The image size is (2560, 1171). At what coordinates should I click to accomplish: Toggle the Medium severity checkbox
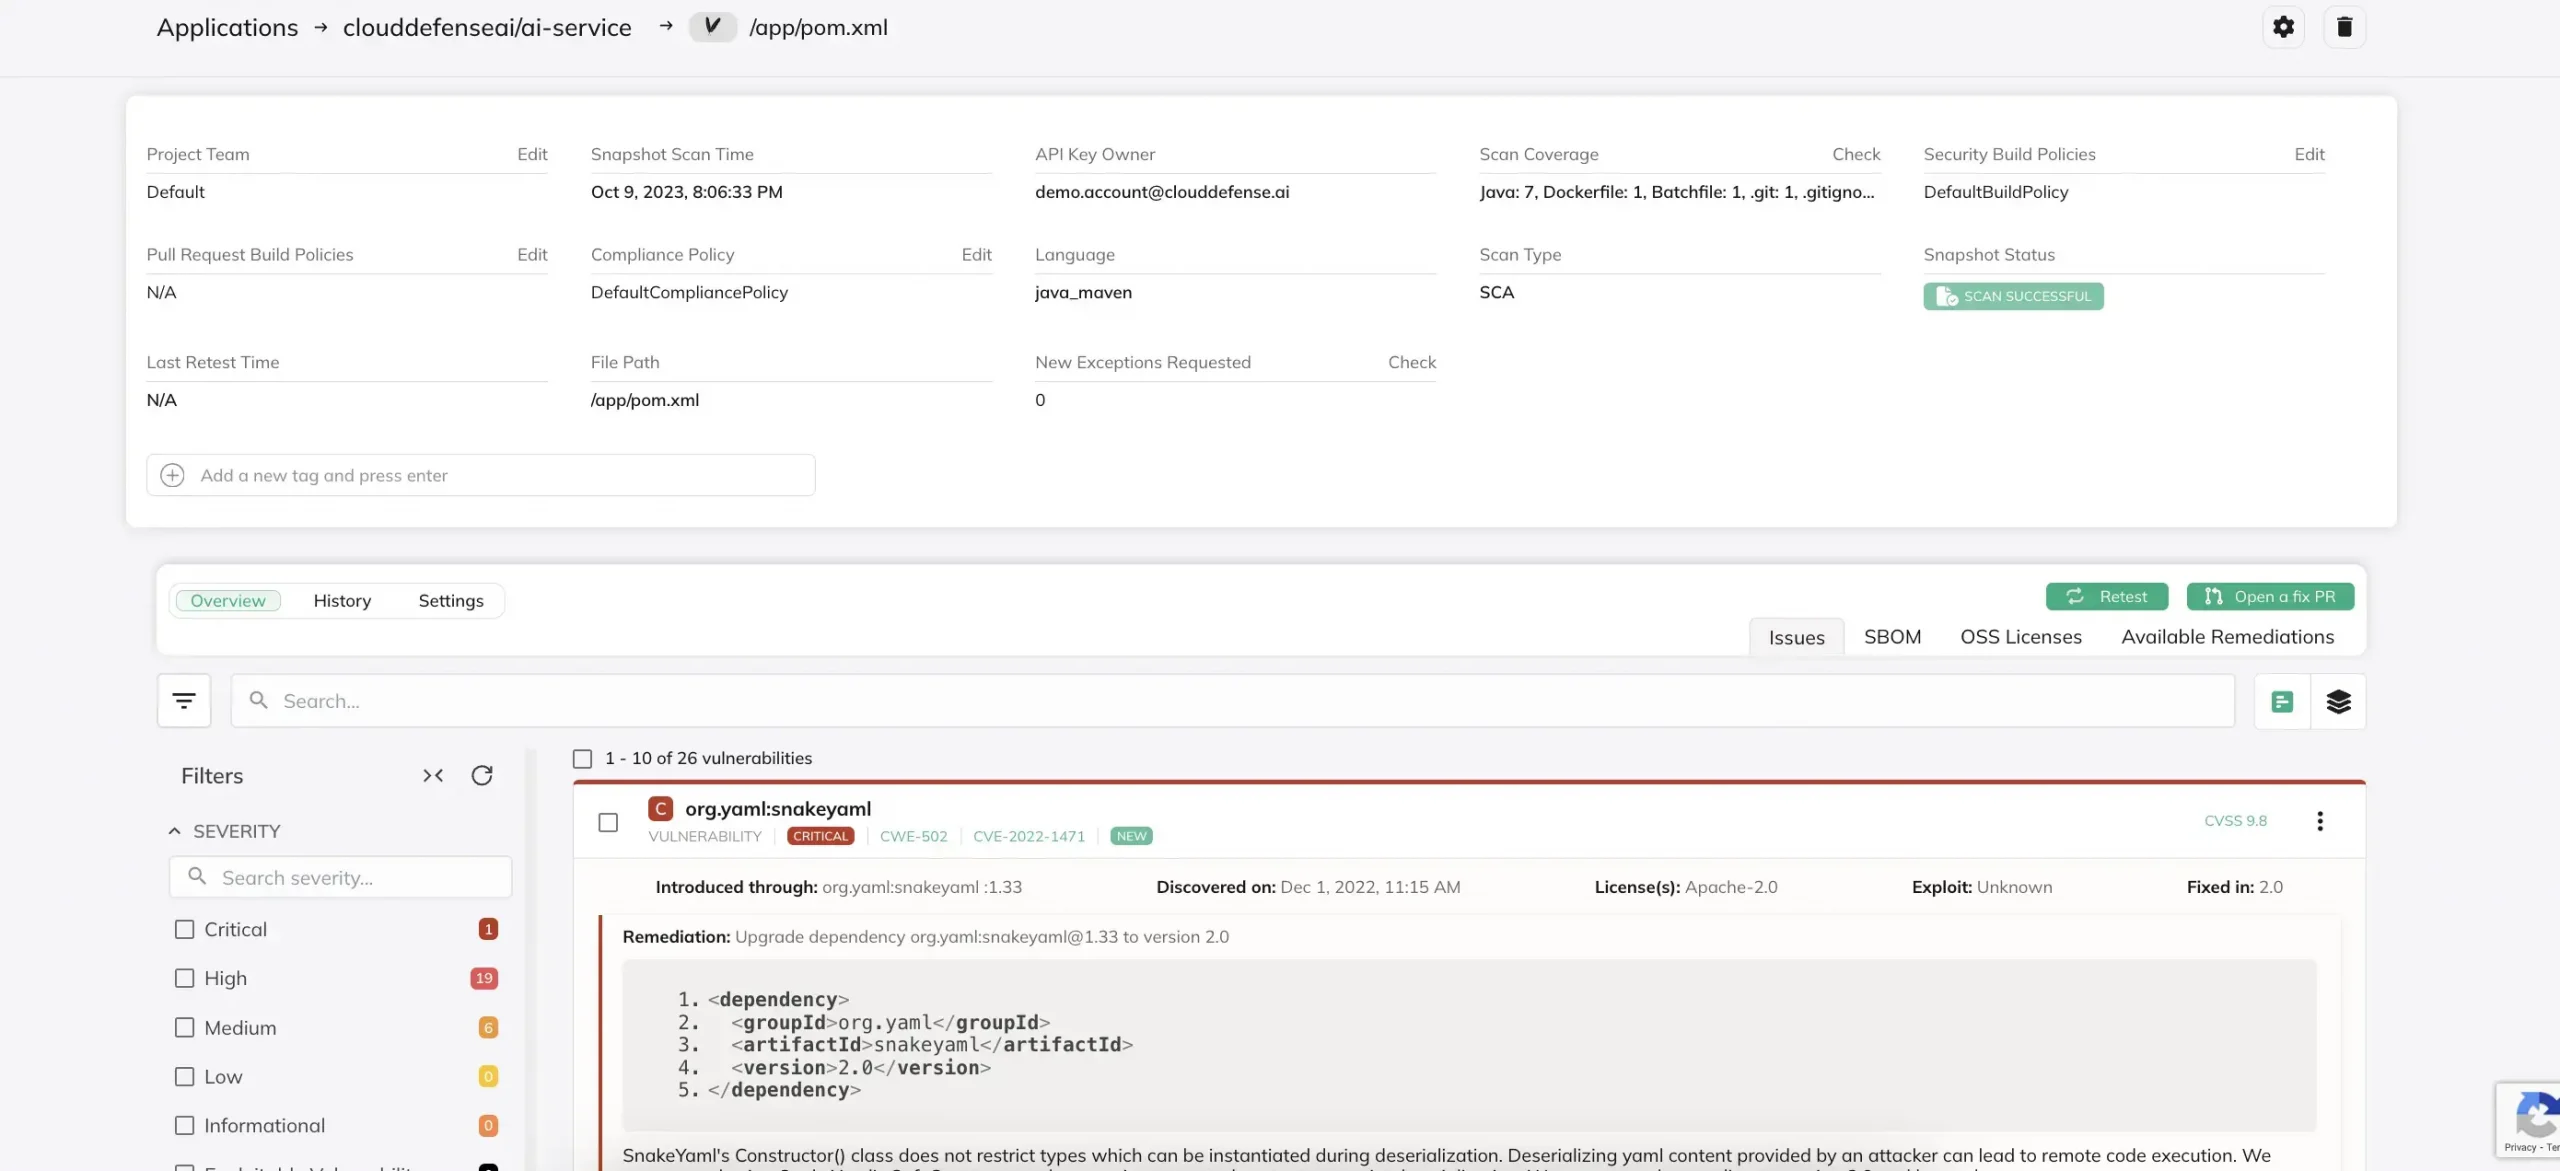pyautogui.click(x=184, y=1027)
